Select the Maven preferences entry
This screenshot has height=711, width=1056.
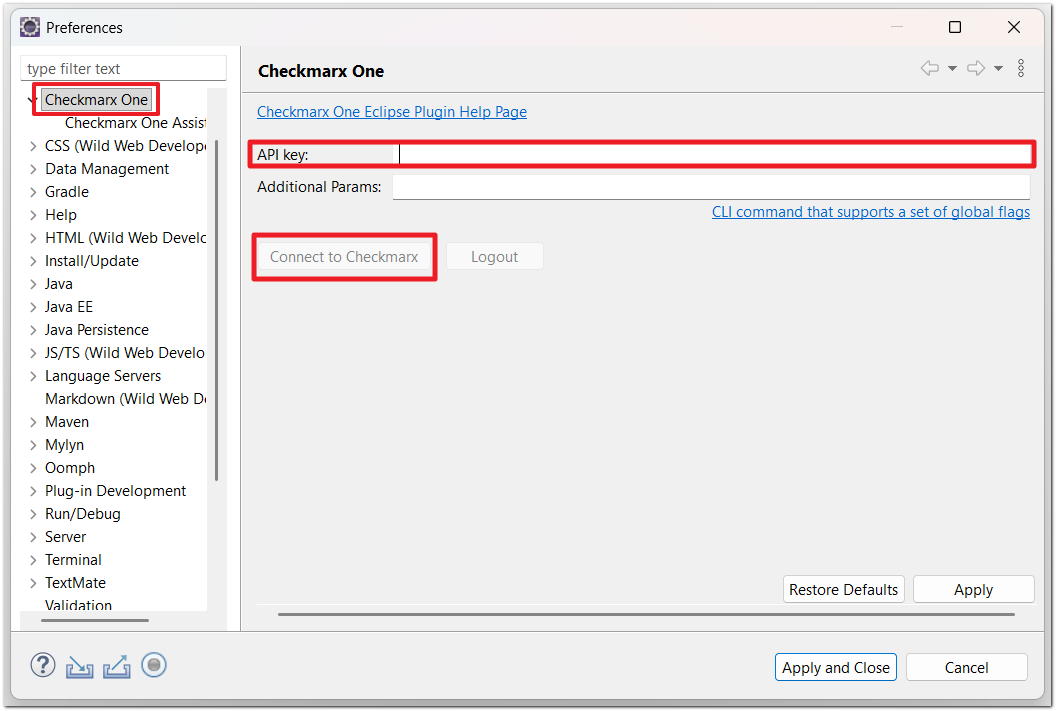click(x=67, y=421)
